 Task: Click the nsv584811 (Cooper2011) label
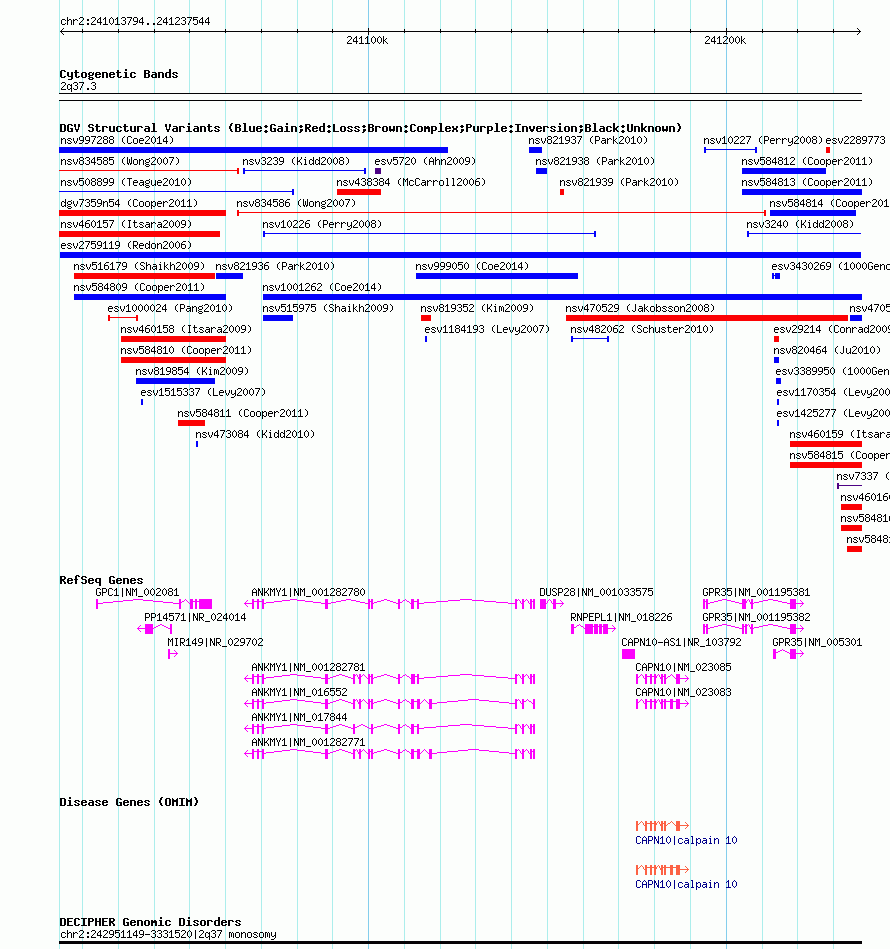(x=243, y=413)
